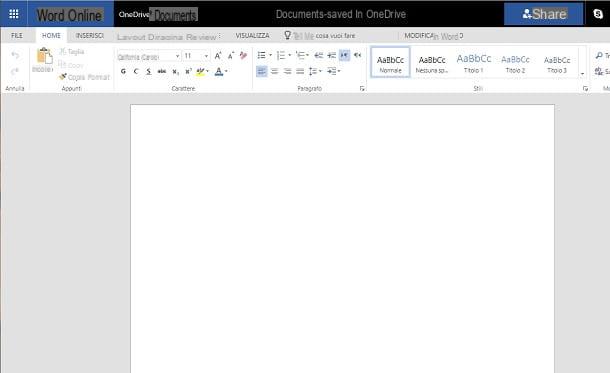Viewport: 610px width, 373px height.
Task: Open the FILE tab
Action: [17, 35]
